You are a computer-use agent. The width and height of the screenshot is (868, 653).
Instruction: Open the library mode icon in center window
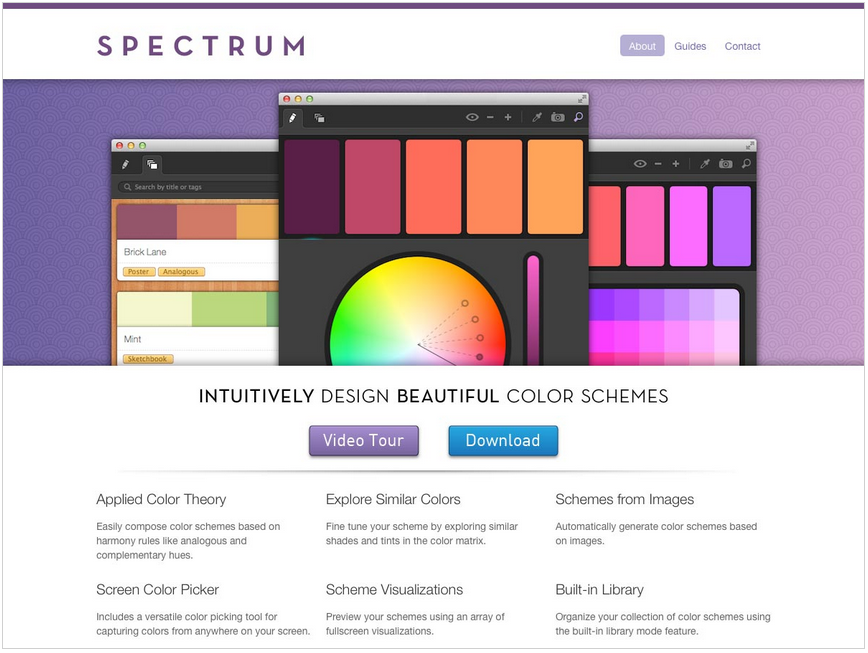(x=319, y=117)
